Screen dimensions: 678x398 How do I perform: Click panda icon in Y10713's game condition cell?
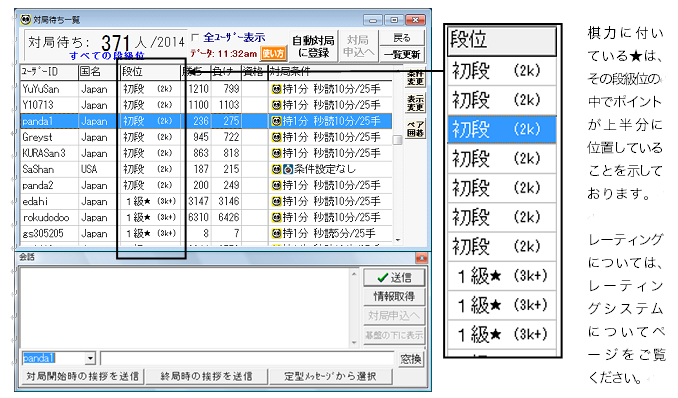click(x=276, y=105)
